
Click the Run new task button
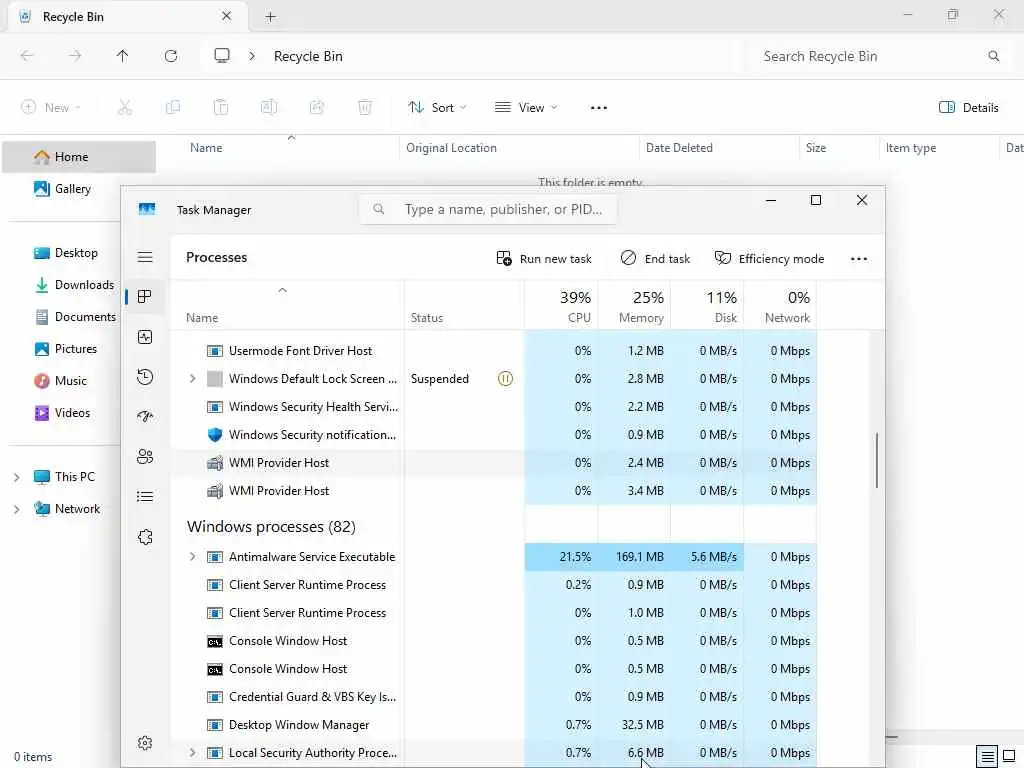544,259
